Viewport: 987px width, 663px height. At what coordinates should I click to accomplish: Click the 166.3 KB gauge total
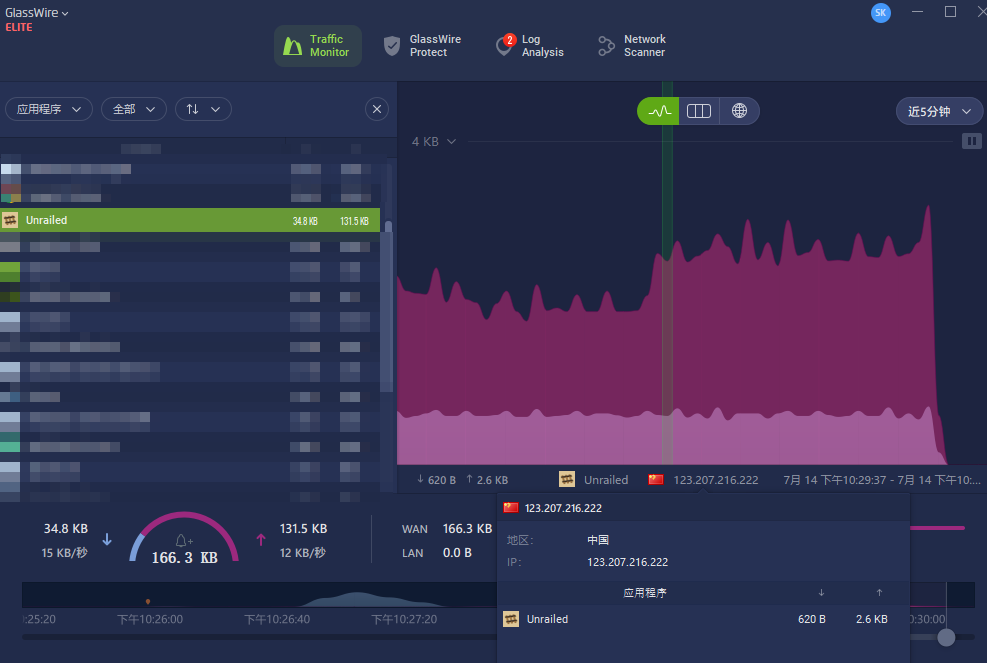184,558
